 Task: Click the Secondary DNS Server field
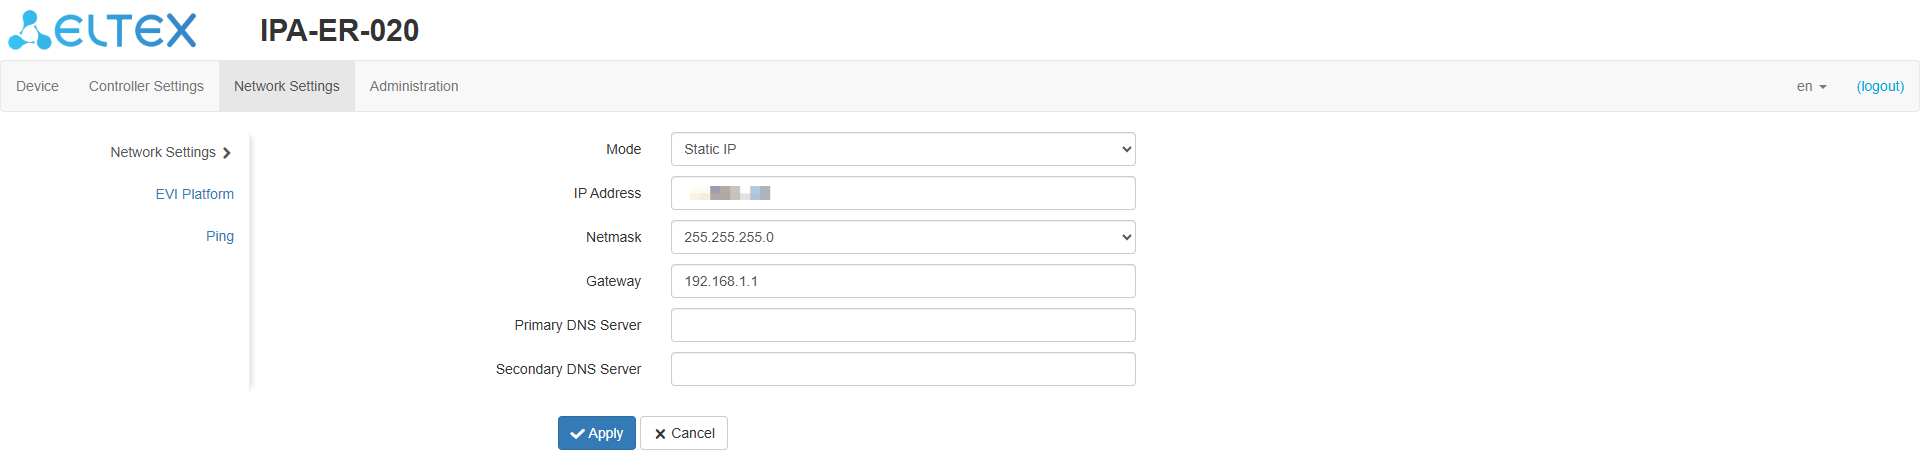coord(902,369)
